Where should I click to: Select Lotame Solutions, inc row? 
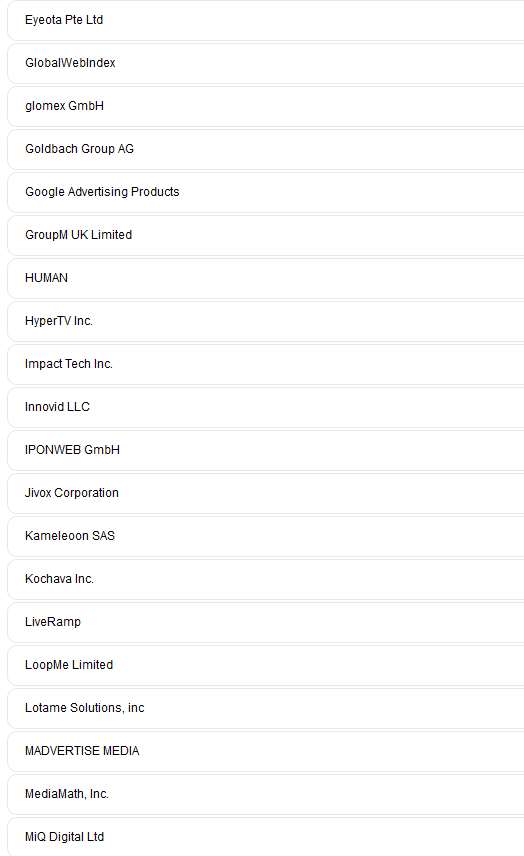tap(266, 708)
